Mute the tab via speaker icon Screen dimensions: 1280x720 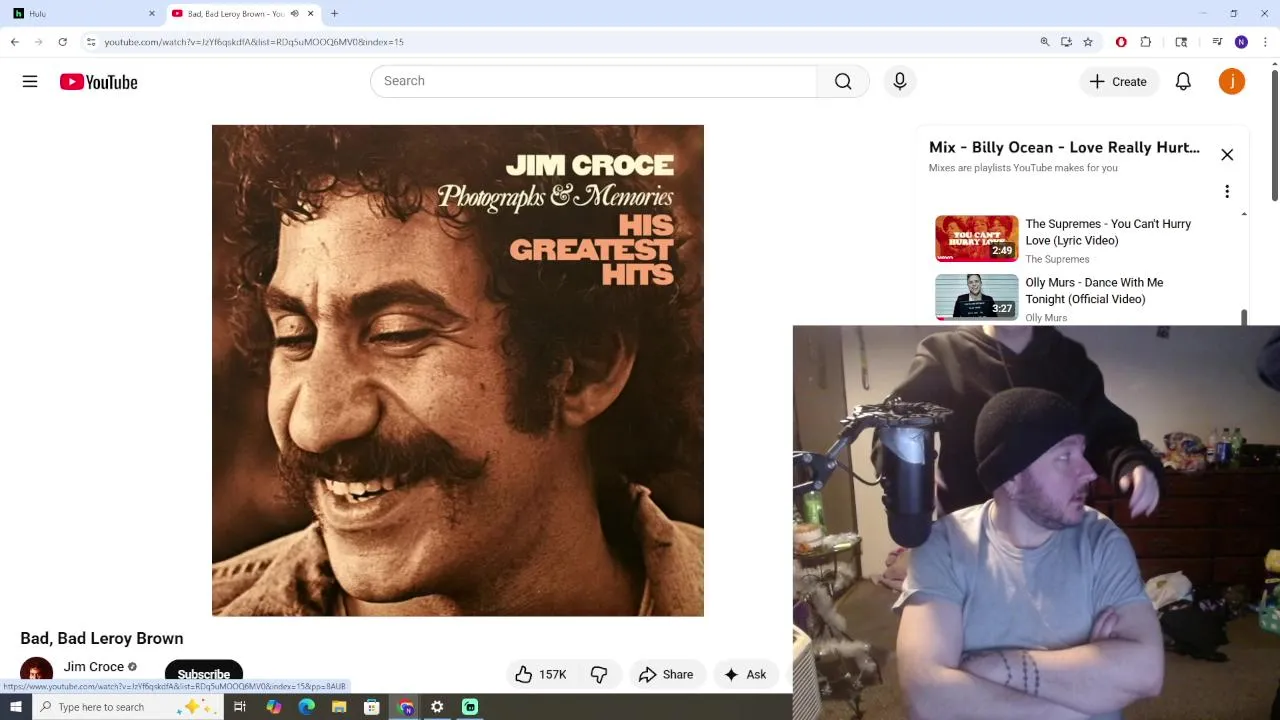click(x=294, y=14)
